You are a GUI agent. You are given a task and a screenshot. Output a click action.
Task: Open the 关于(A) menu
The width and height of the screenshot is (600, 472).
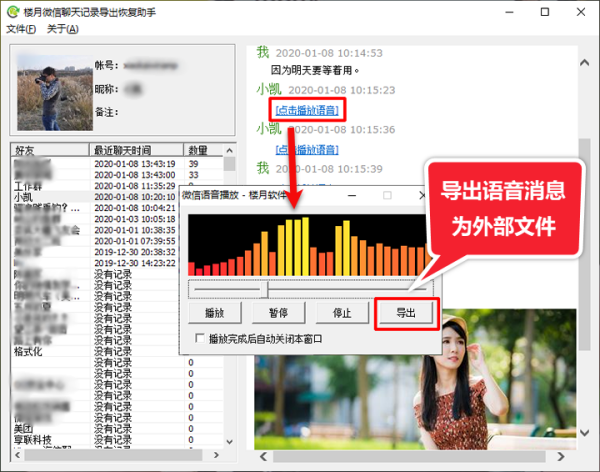(x=63, y=29)
